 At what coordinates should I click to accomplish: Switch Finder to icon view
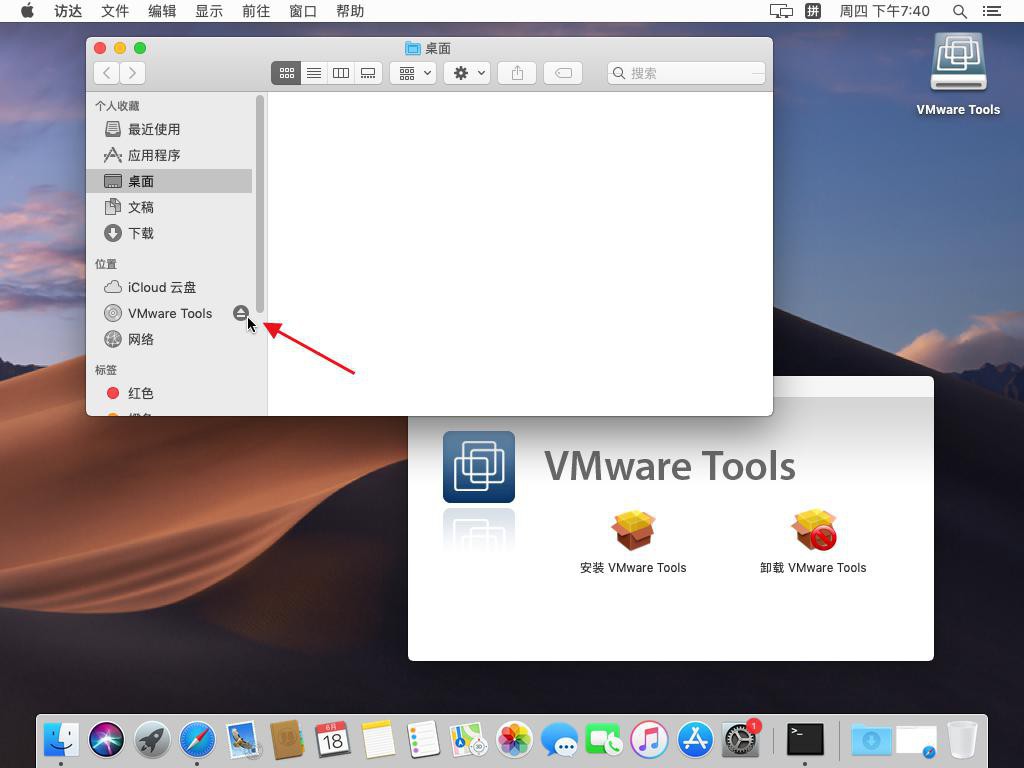tap(286, 73)
